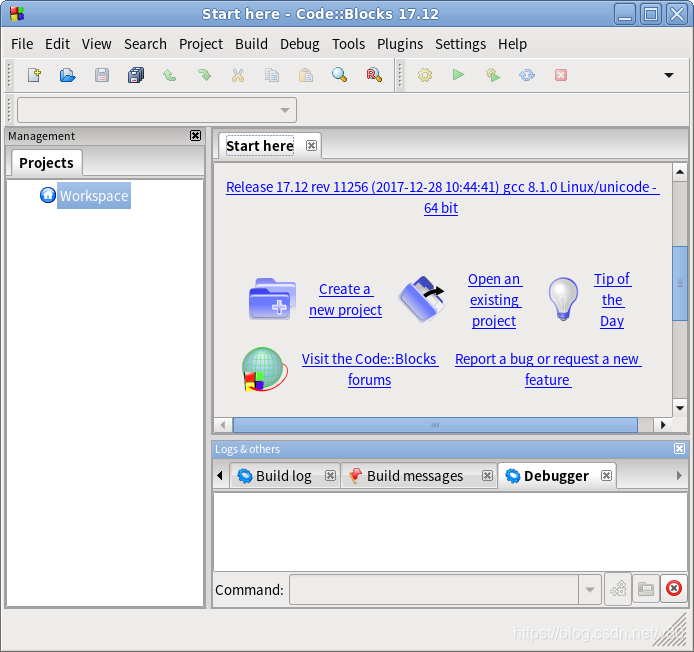The image size is (694, 652).
Task: Click the open existing project icon
Action: (x=421, y=299)
